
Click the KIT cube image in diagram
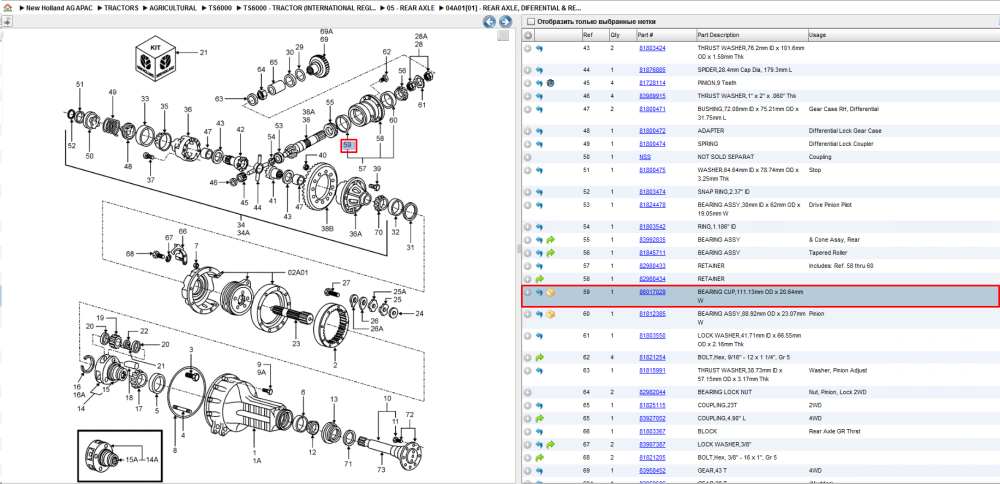[x=156, y=60]
